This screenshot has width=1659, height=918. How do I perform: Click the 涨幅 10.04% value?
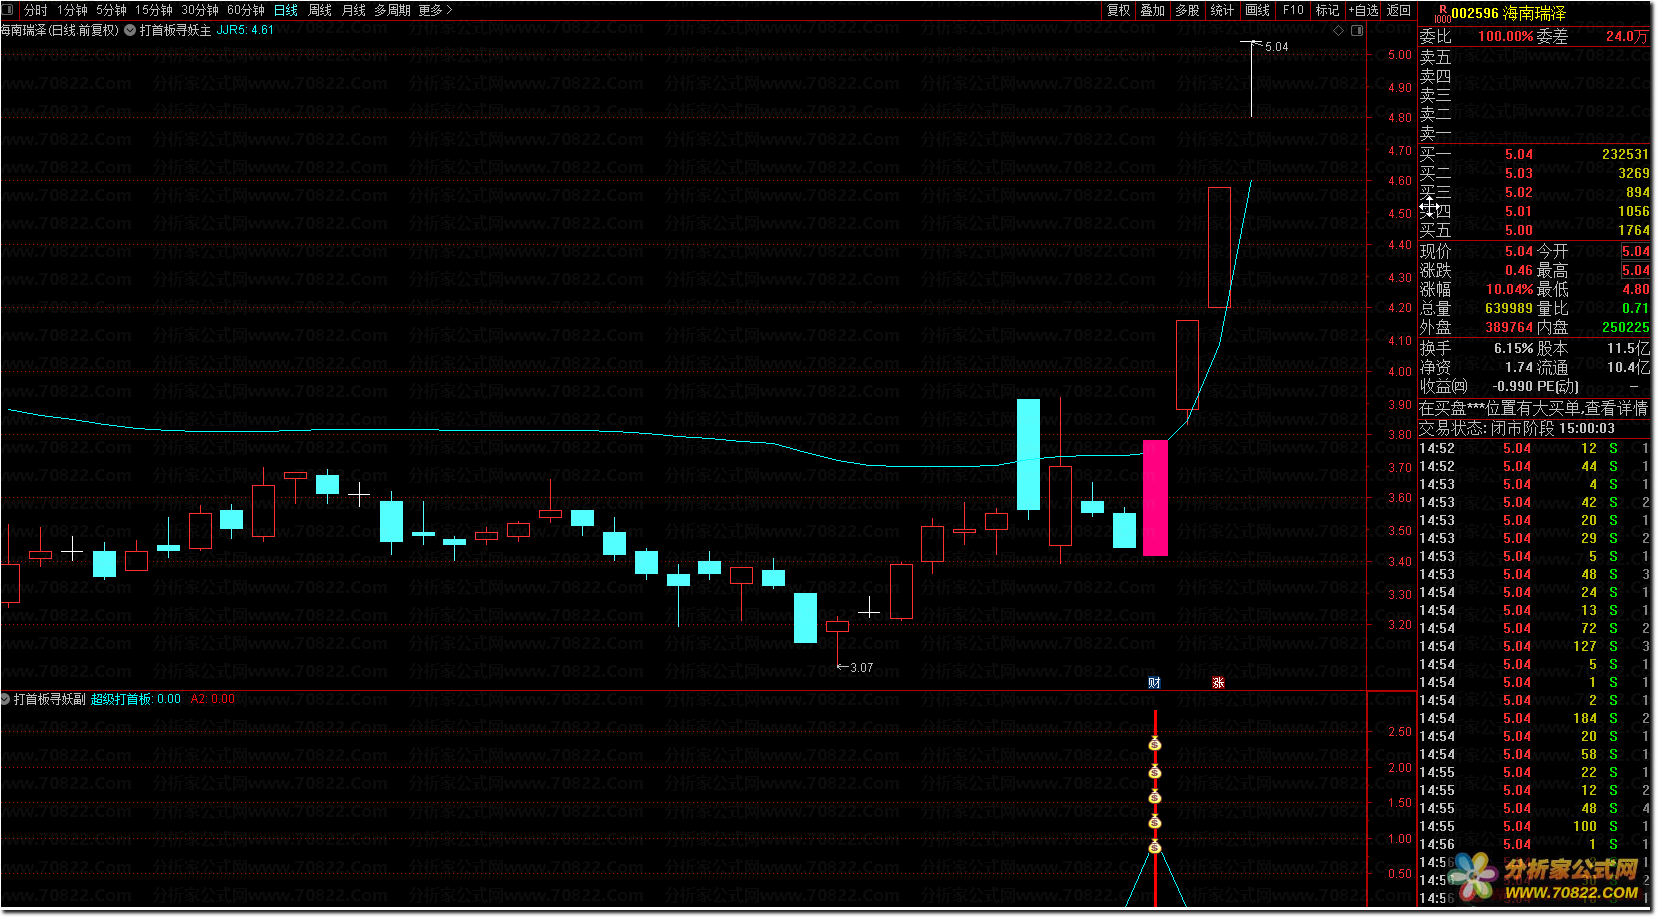click(1510, 289)
